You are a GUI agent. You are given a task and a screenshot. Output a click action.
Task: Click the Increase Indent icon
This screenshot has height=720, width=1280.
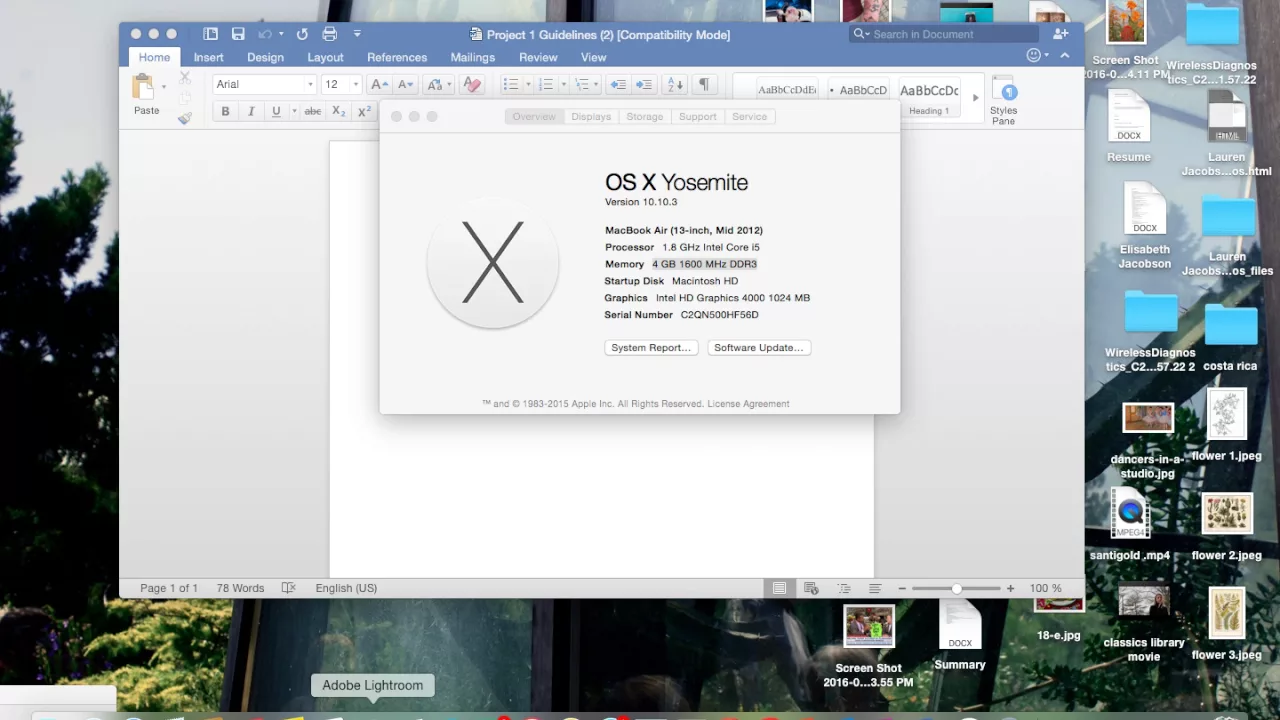point(644,85)
